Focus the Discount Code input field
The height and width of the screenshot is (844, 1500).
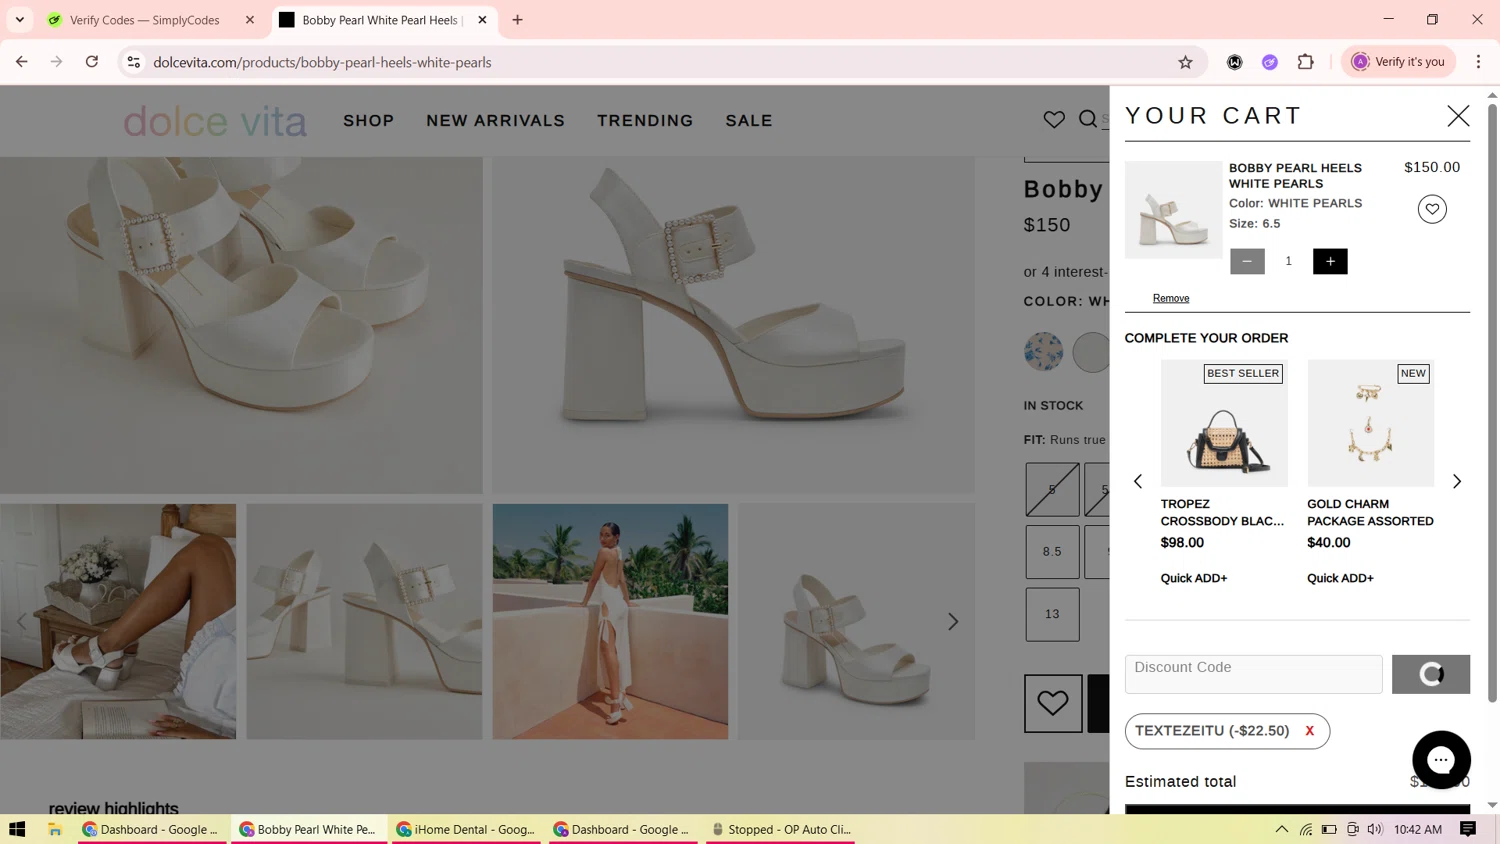pos(1253,674)
